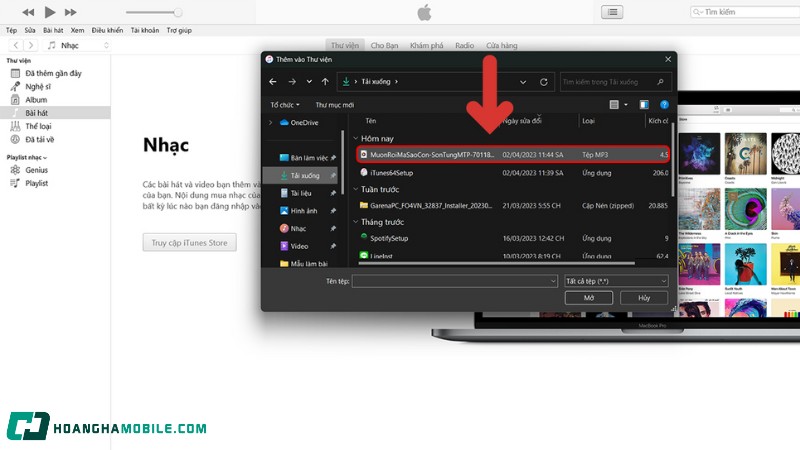Open the view options dropdown arrow

626,105
